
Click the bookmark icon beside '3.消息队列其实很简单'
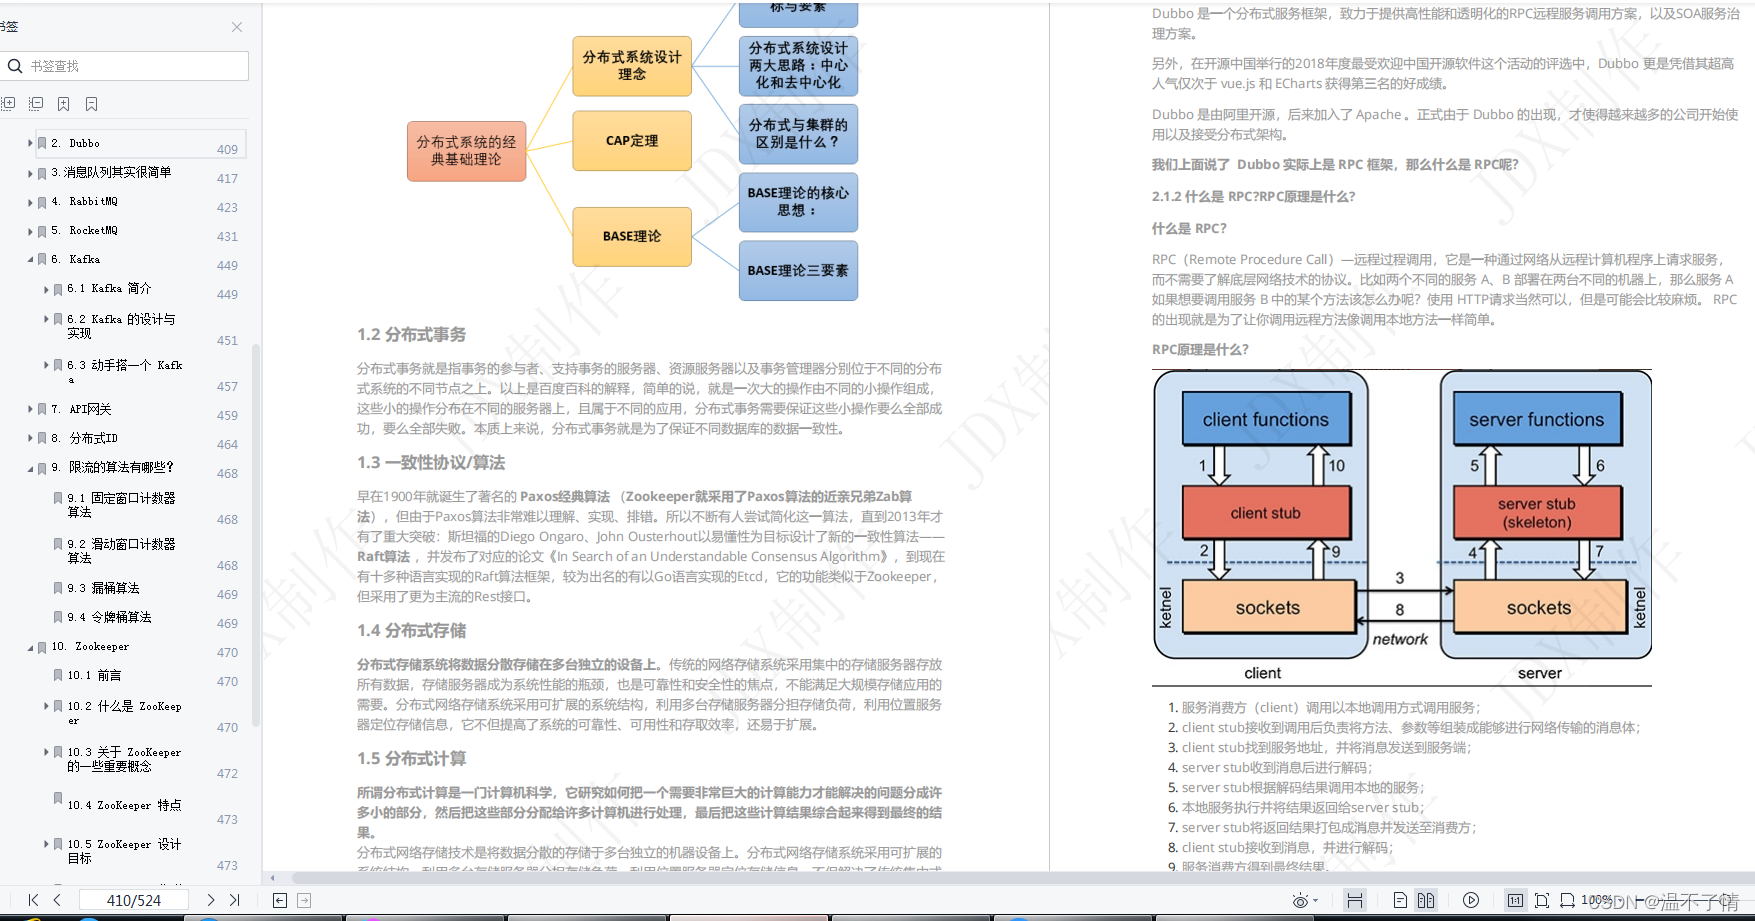(x=42, y=173)
